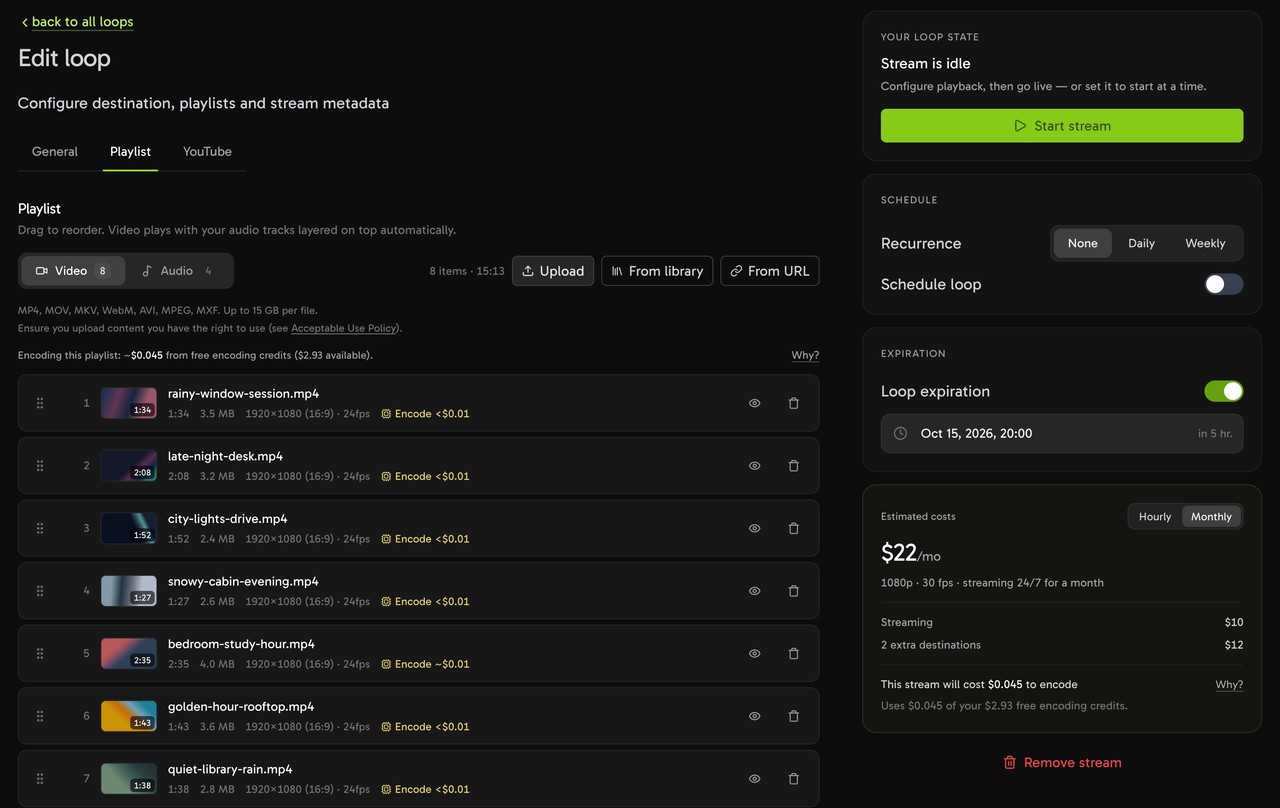Viewport: 1280px width, 808px height.
Task: Choose Weekly recurrence
Action: (1205, 243)
